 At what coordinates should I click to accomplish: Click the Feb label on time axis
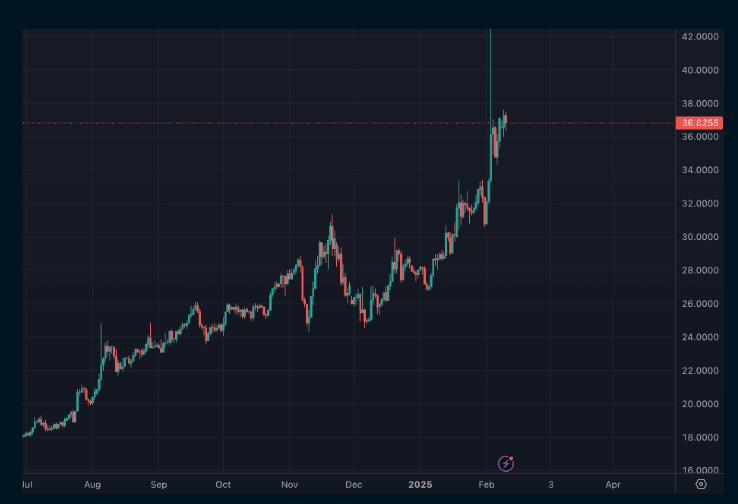[x=487, y=484]
